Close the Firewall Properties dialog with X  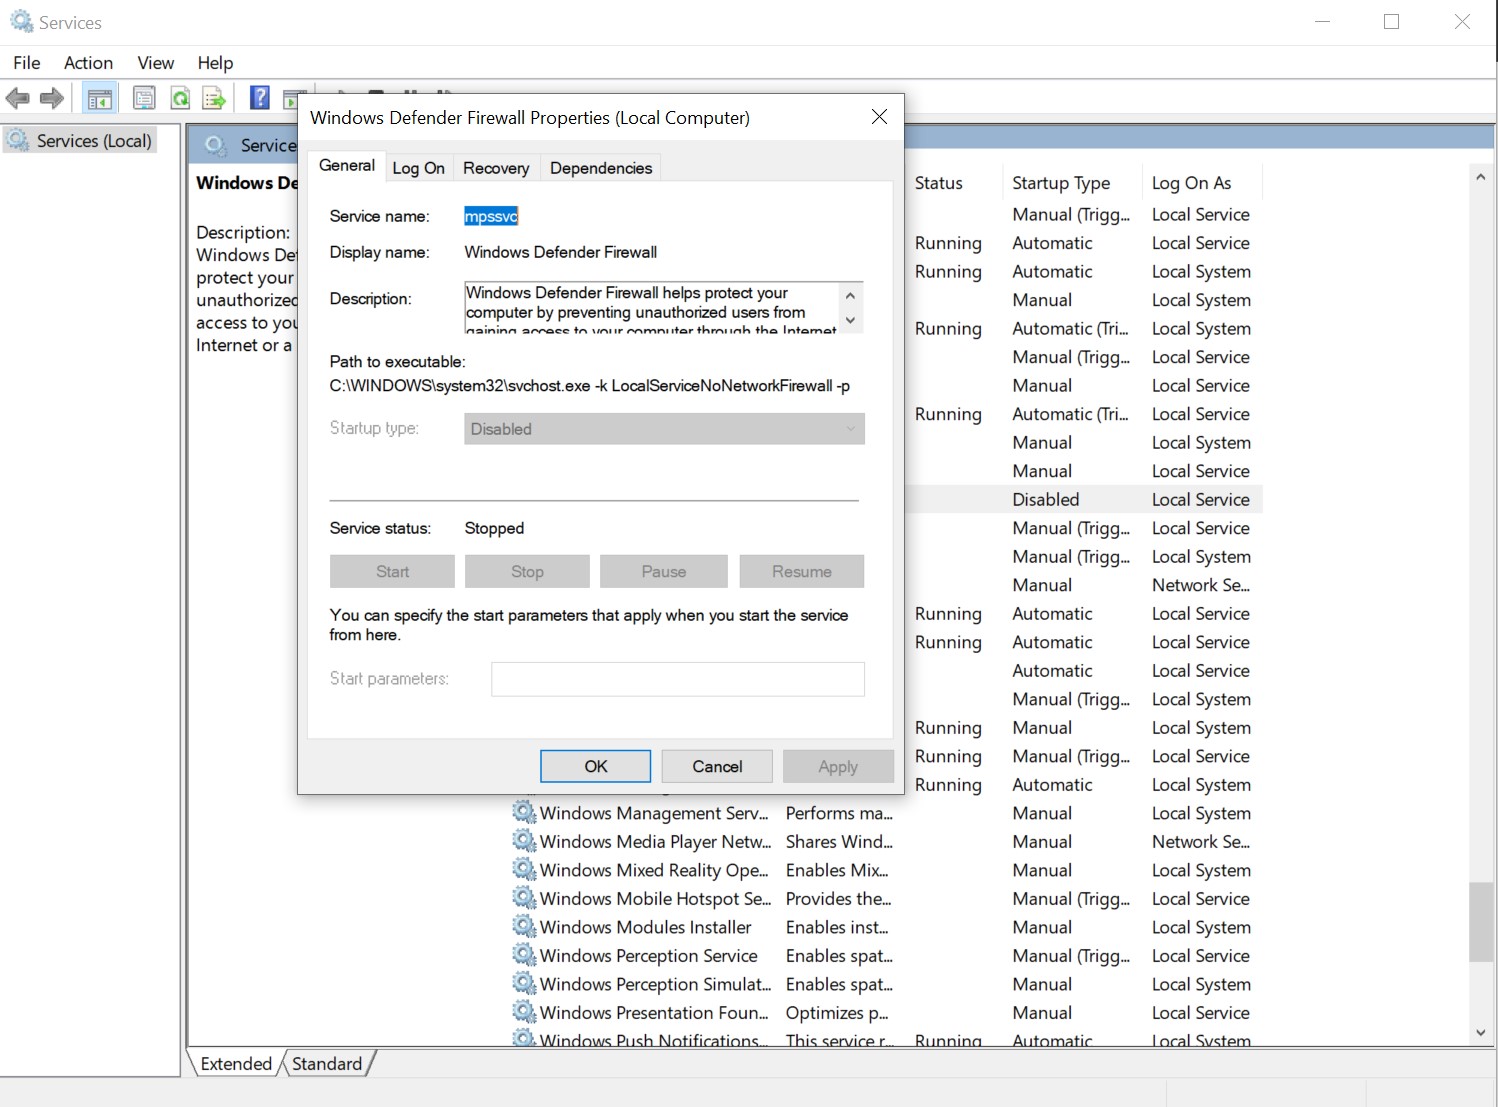[x=879, y=117]
